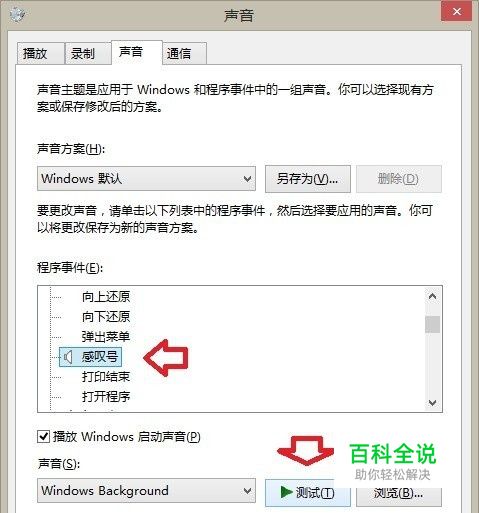The width and height of the screenshot is (479, 513).
Task: Switch to the 播放 tab
Action: coord(40,53)
